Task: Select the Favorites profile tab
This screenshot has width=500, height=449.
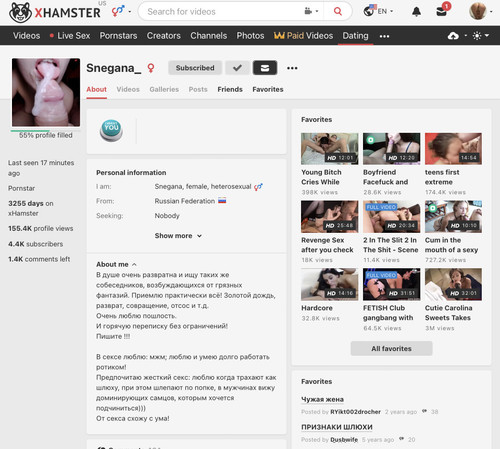Action: click(x=268, y=89)
